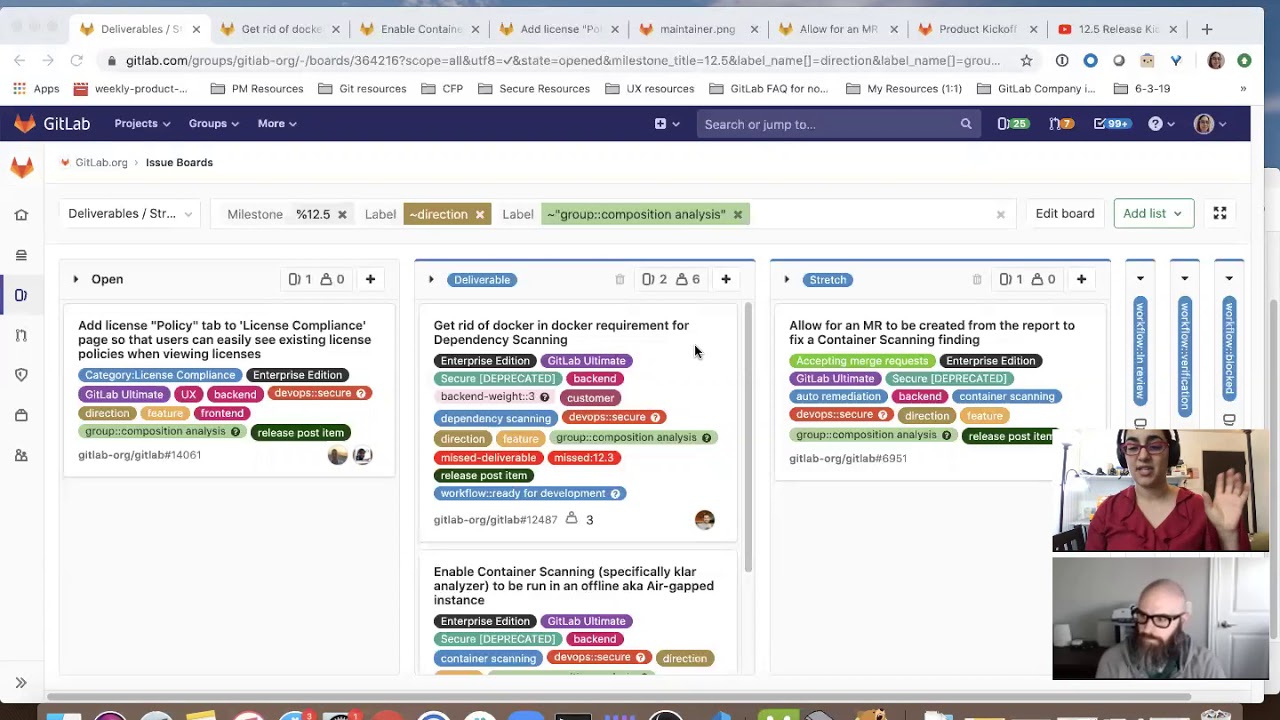
Task: Clear all filters in search bar
Action: [x=1000, y=214]
